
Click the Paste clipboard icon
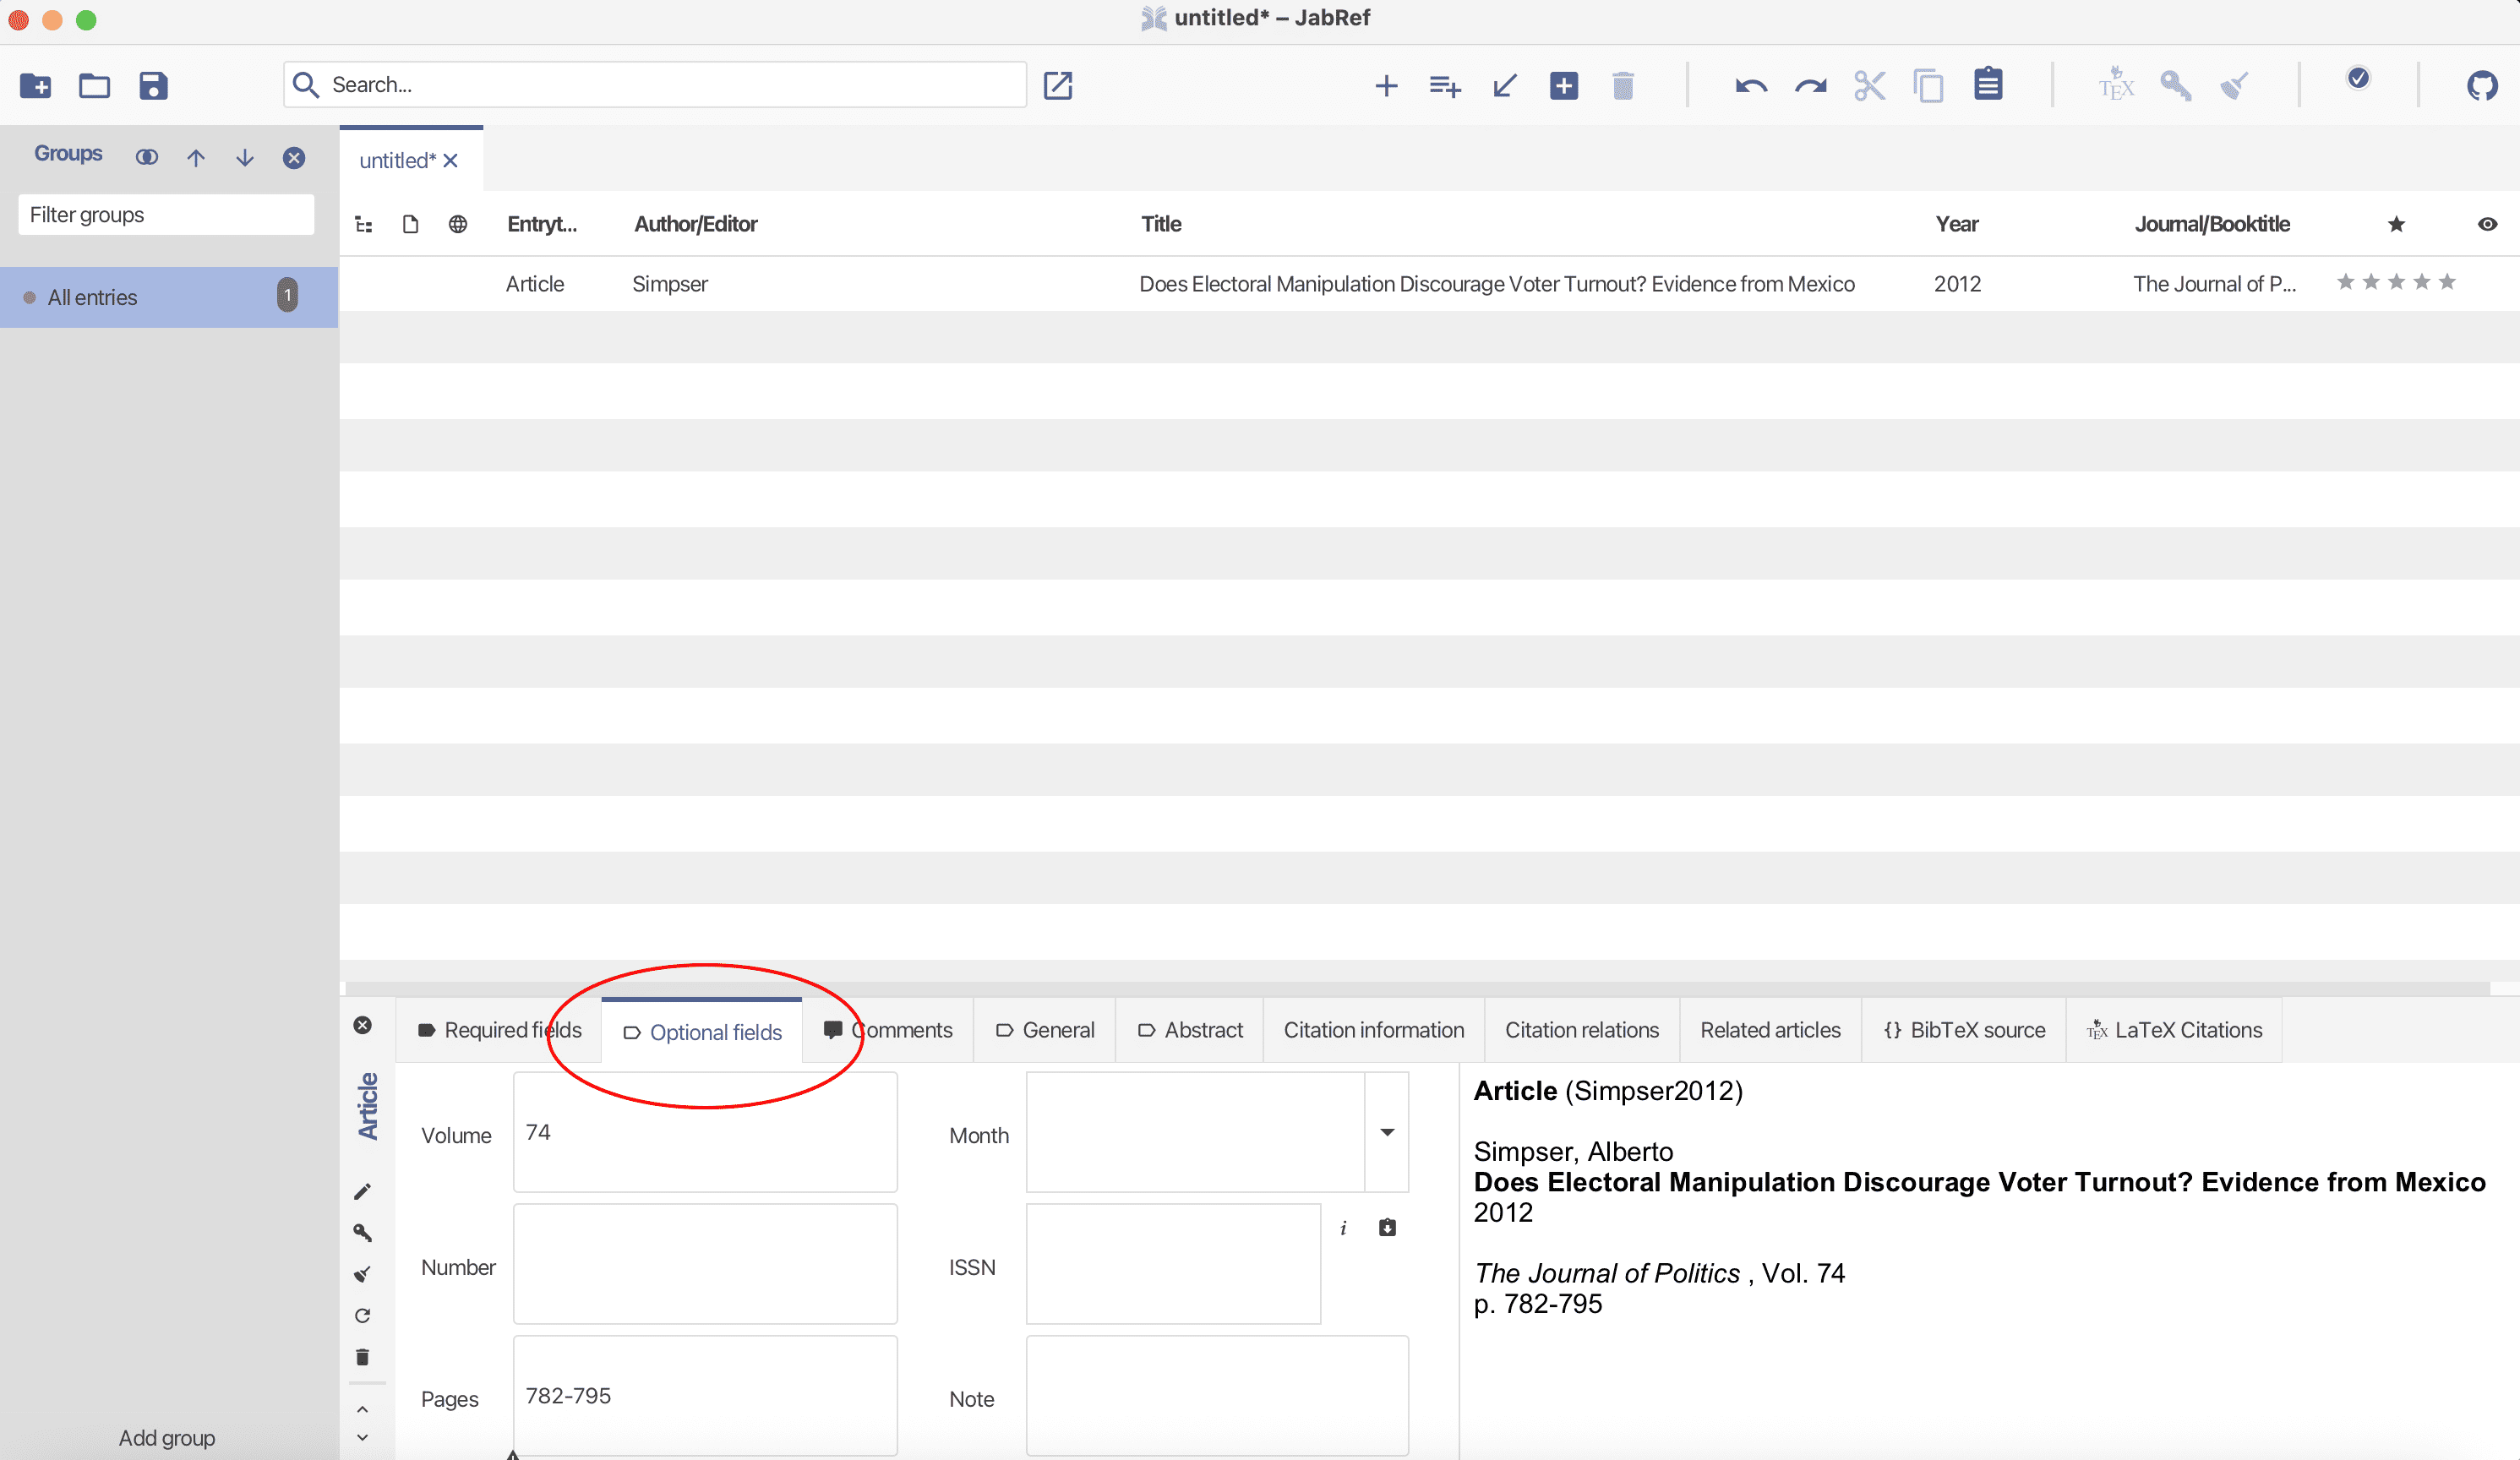tap(1987, 86)
